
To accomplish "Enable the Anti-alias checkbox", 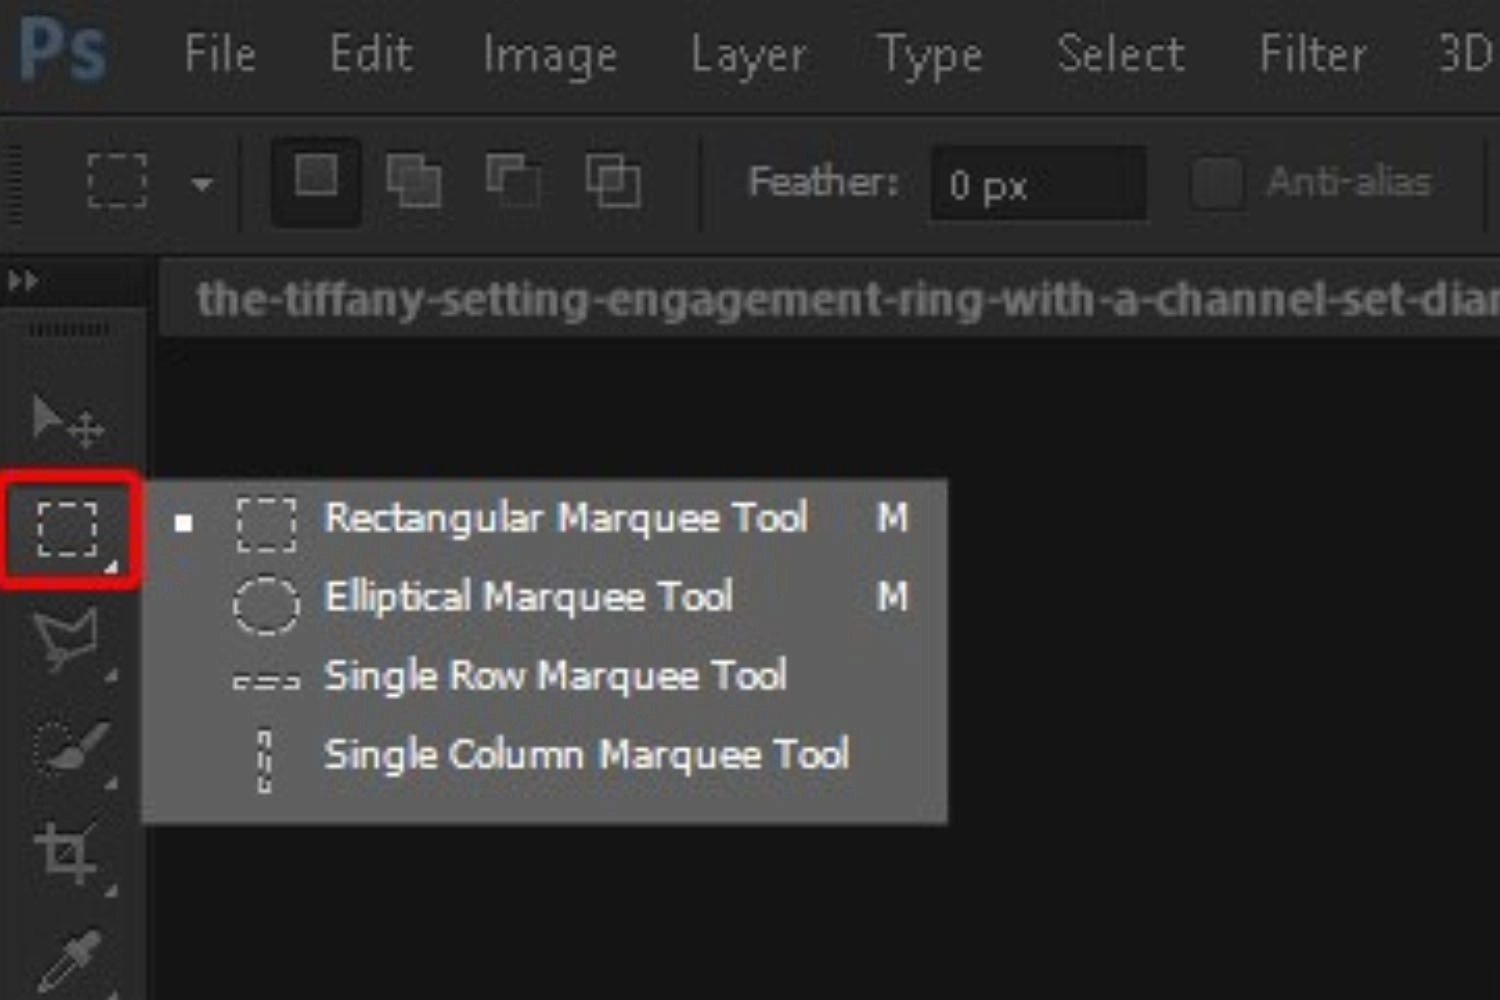I will pyautogui.click(x=1216, y=183).
